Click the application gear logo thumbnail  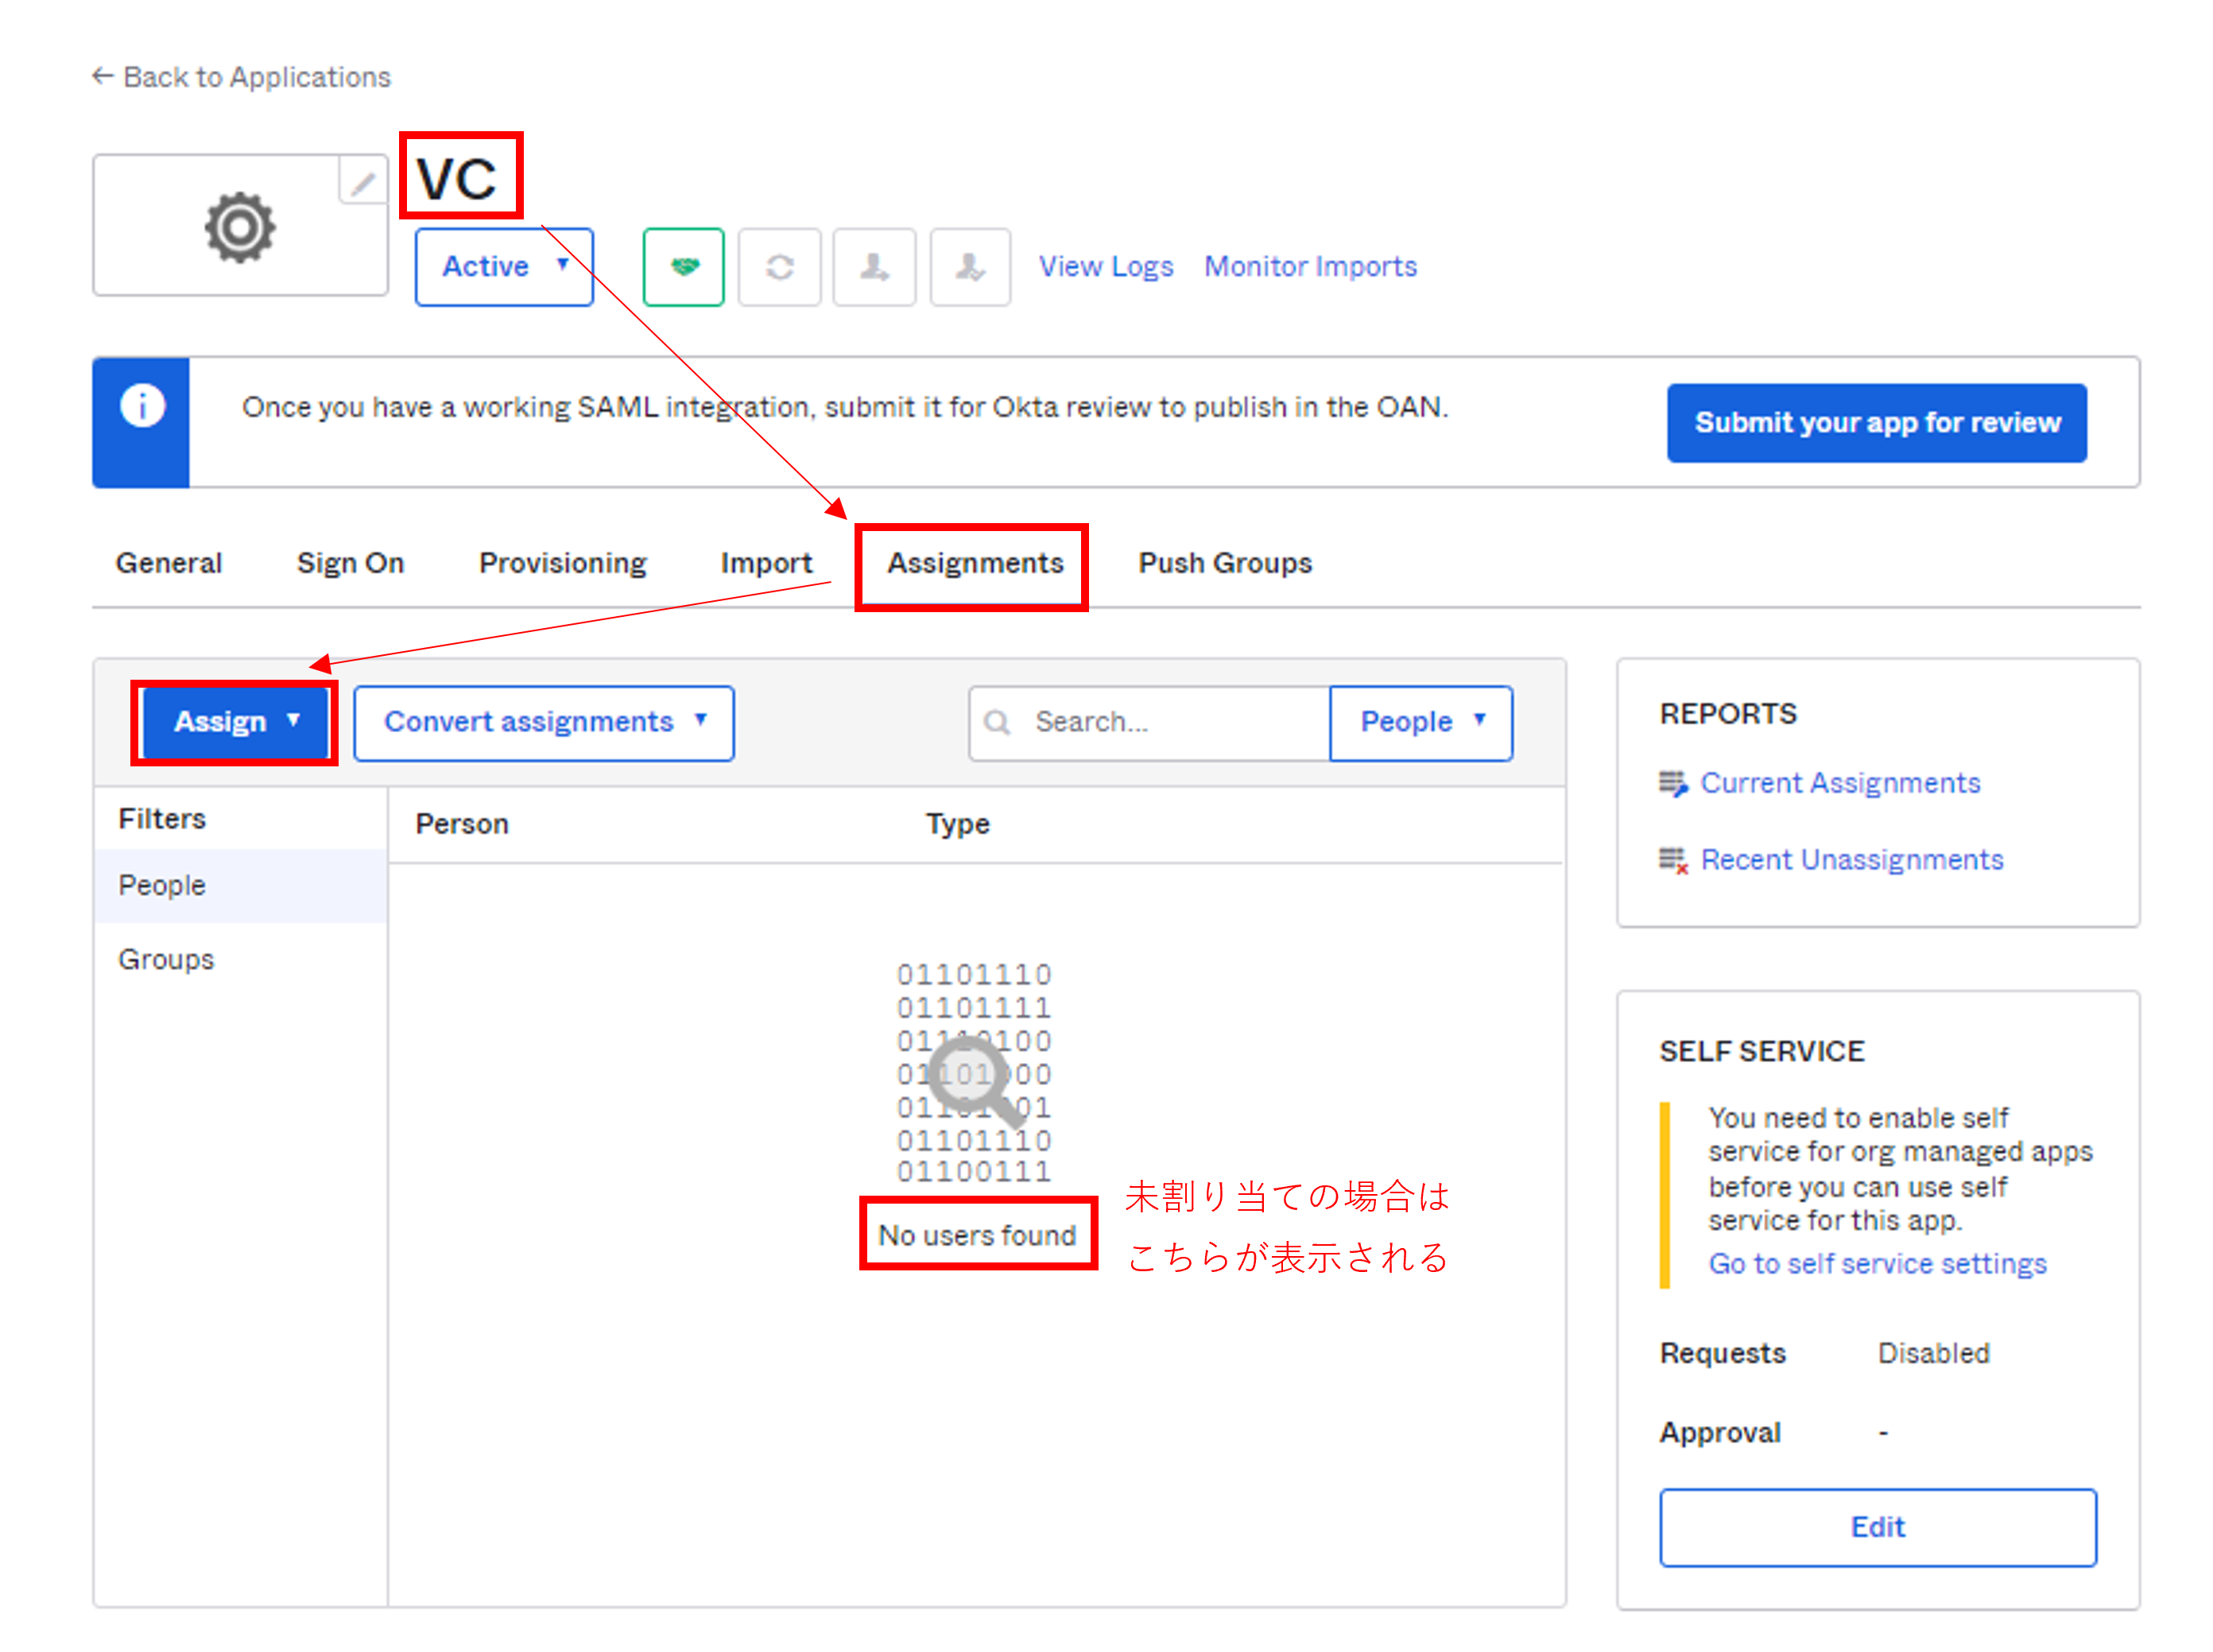click(240, 227)
